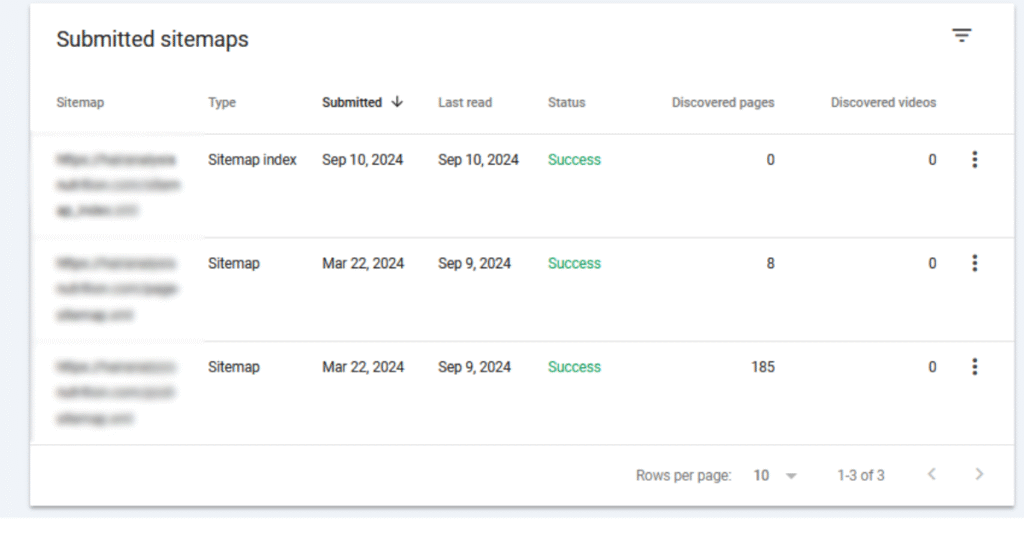Image resolution: width=1024 pixels, height=538 pixels.
Task: Click the Discovered videos column header
Action: click(883, 102)
